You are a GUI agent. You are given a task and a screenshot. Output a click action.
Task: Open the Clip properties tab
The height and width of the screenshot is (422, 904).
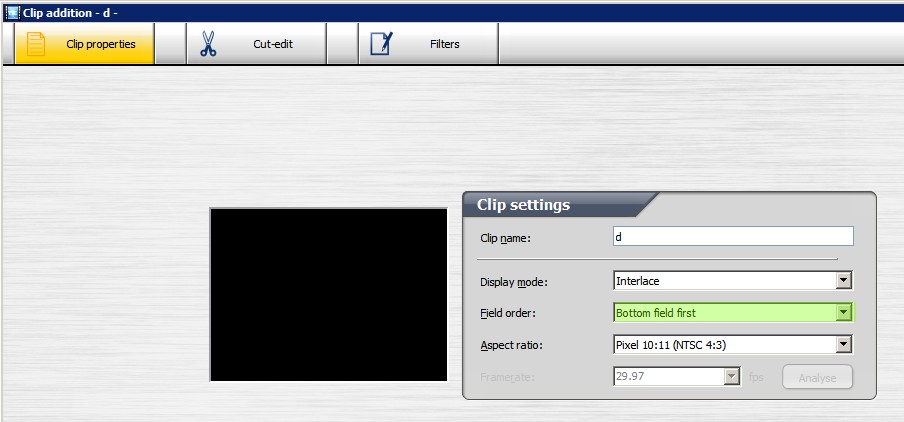pos(85,44)
